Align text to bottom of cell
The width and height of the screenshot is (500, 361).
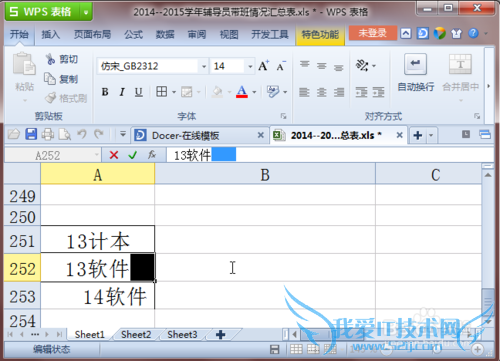[339, 67]
